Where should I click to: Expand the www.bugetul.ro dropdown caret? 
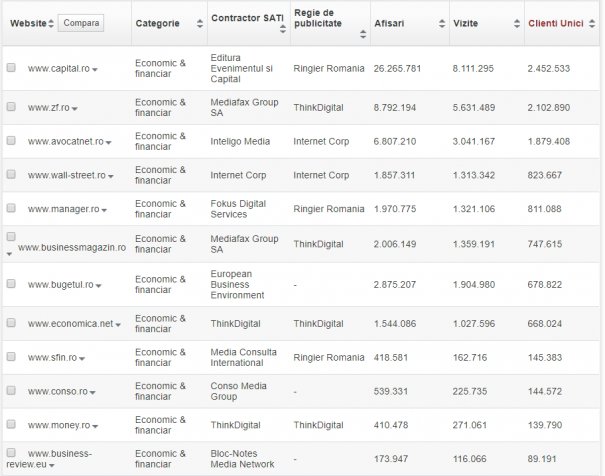tap(98, 286)
